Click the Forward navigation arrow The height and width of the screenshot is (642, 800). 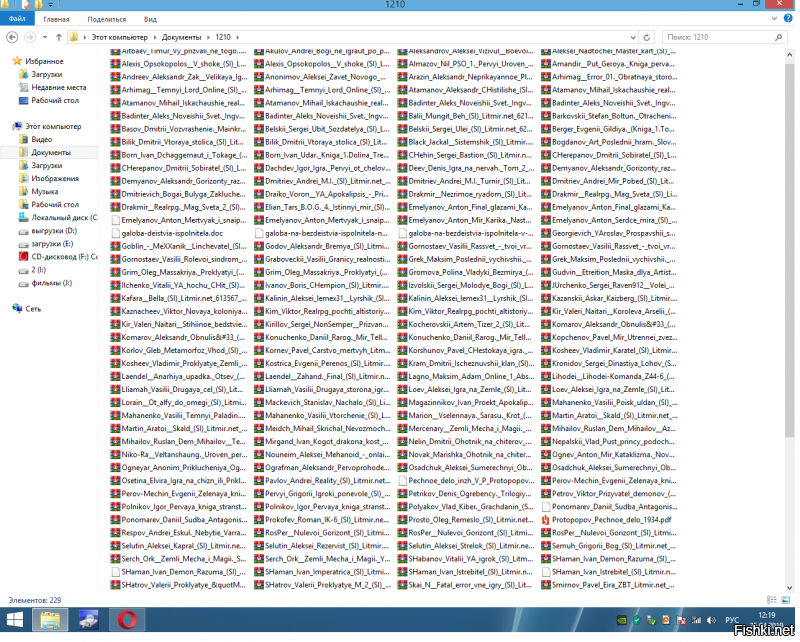30,37
